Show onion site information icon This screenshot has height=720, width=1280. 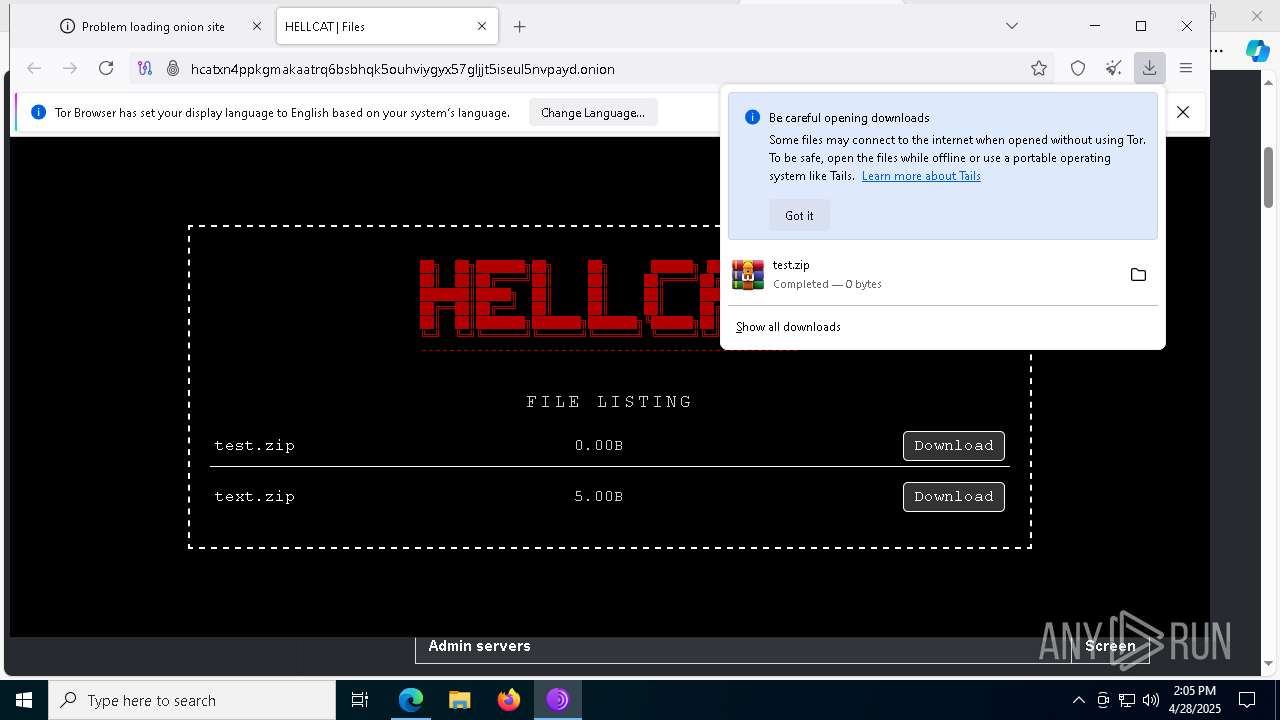tap(172, 68)
